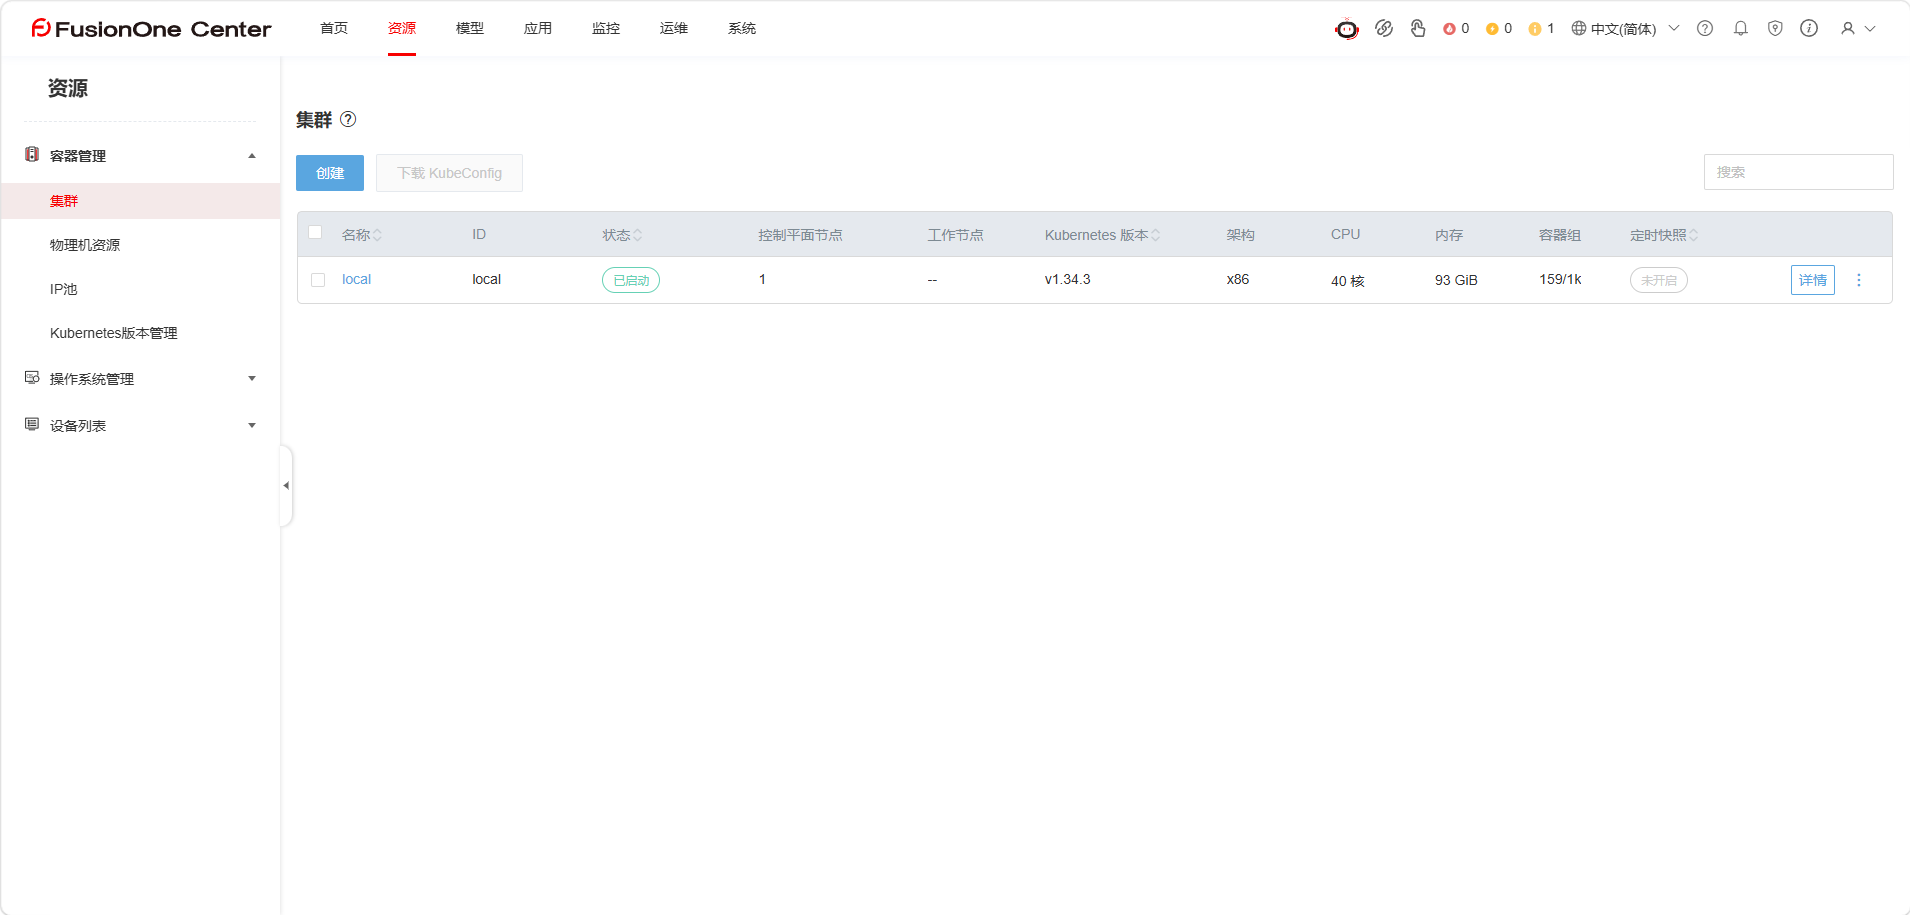Select IP池 in the sidebar
This screenshot has height=915, width=1910.
point(63,289)
